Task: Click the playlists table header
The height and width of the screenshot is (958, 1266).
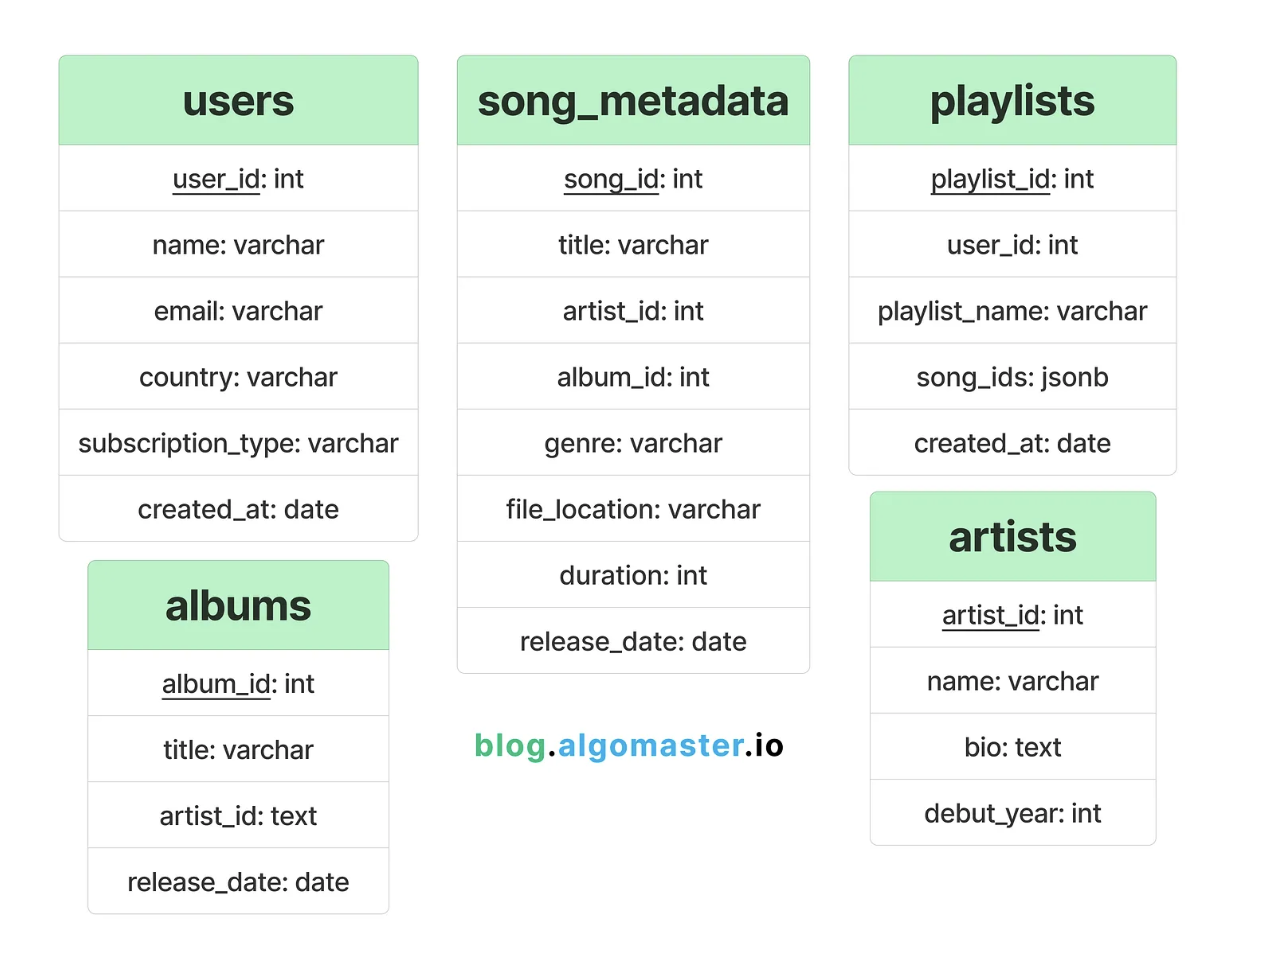Action: (1012, 101)
